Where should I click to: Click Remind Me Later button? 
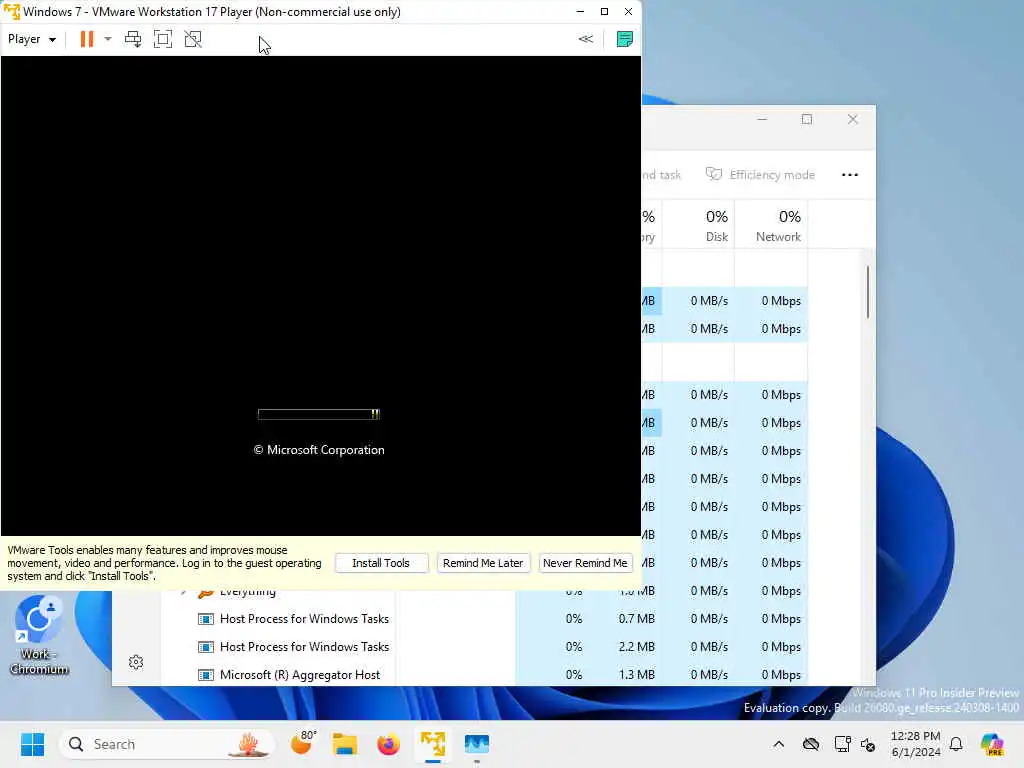[x=483, y=563]
